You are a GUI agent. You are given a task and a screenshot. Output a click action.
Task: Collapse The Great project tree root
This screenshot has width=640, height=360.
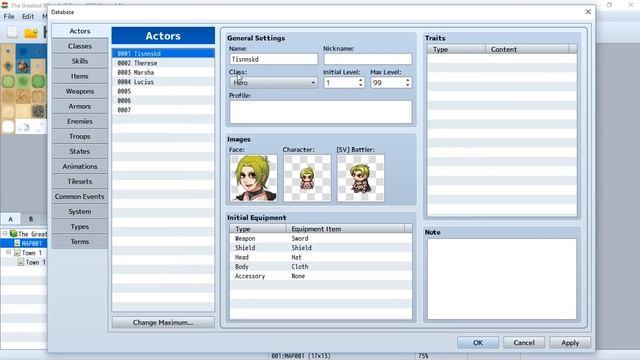point(5,233)
